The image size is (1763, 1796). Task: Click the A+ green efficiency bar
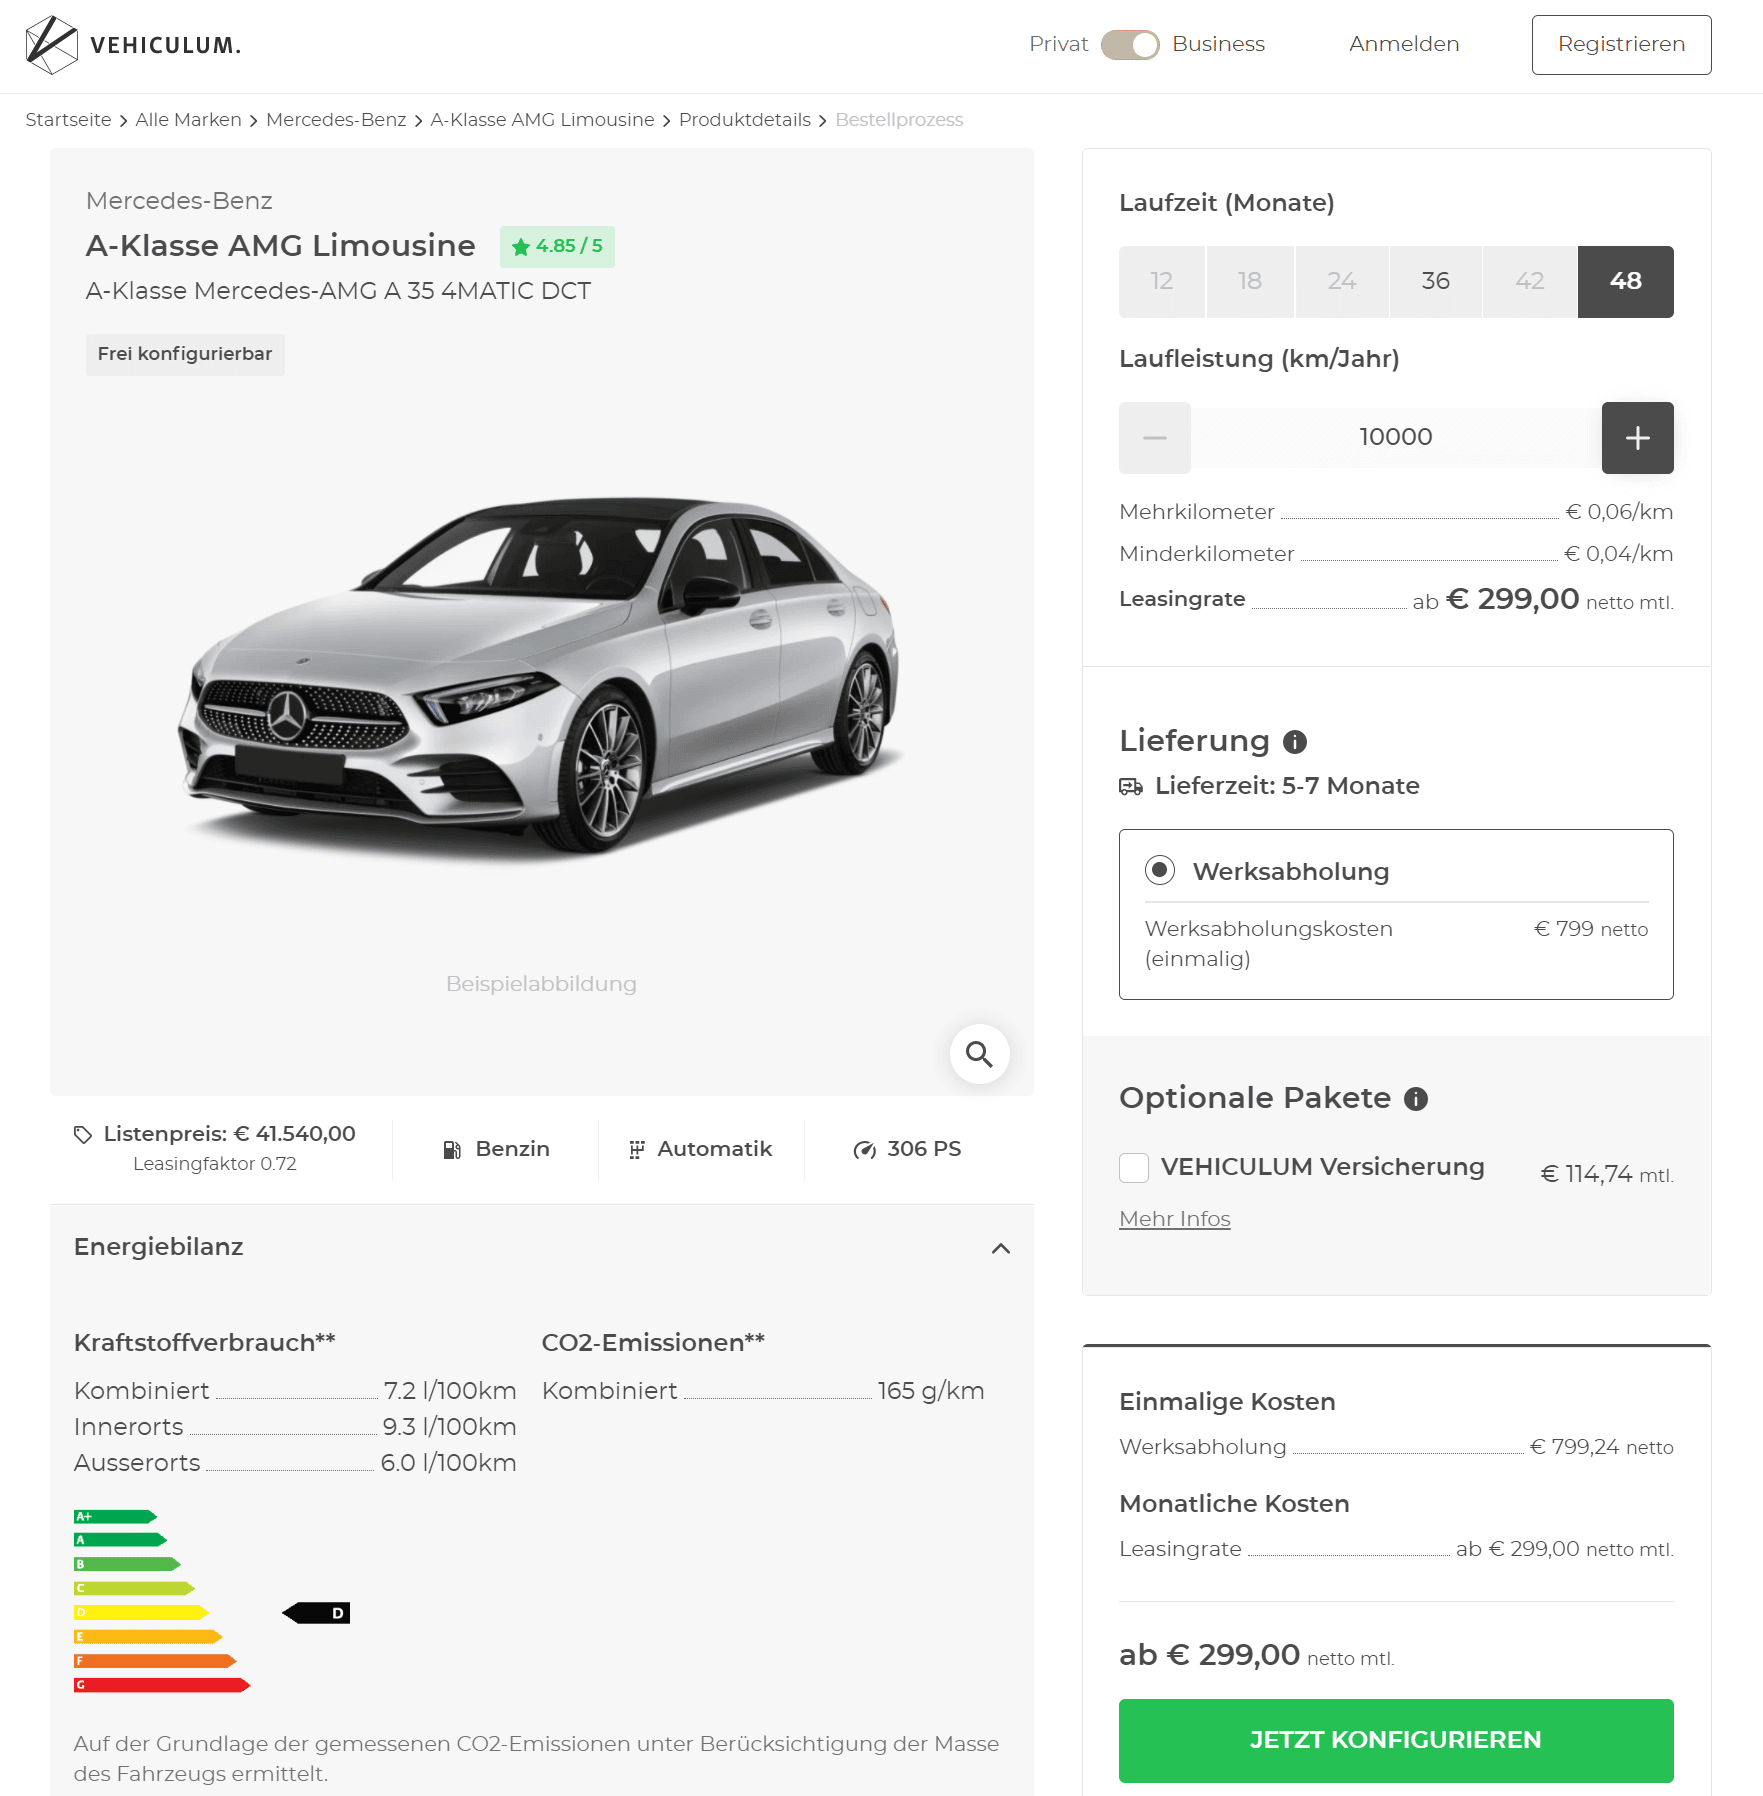pyautogui.click(x=115, y=1517)
